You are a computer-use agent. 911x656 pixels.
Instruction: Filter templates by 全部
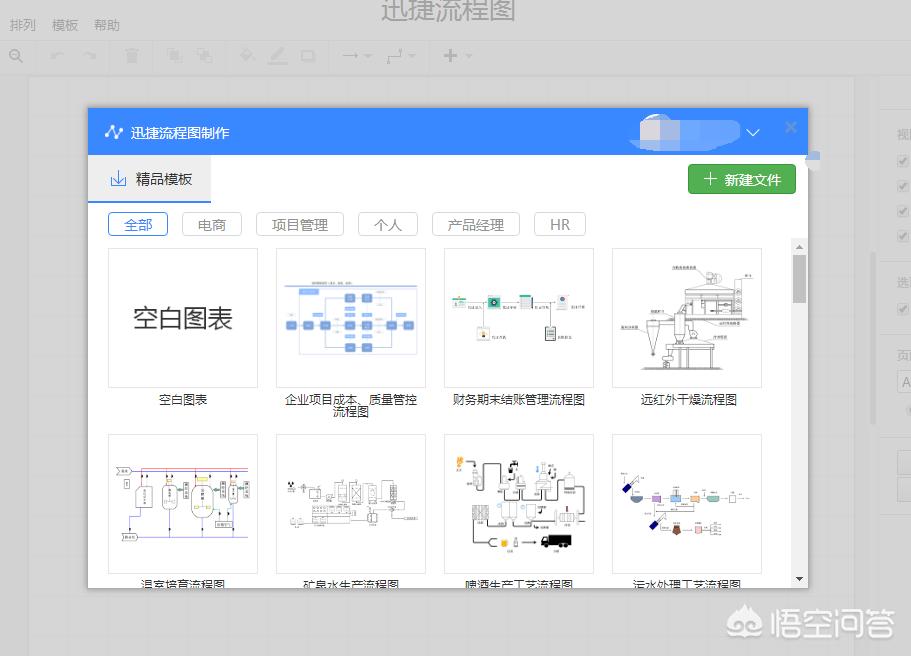point(138,224)
